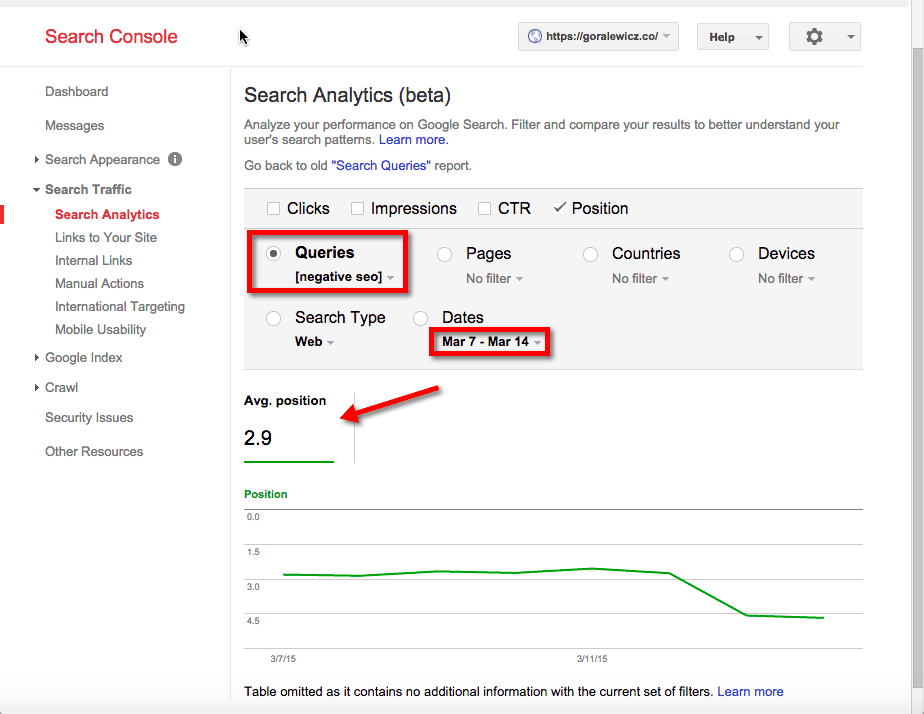Open Internal Links
924x714 pixels.
[93, 260]
